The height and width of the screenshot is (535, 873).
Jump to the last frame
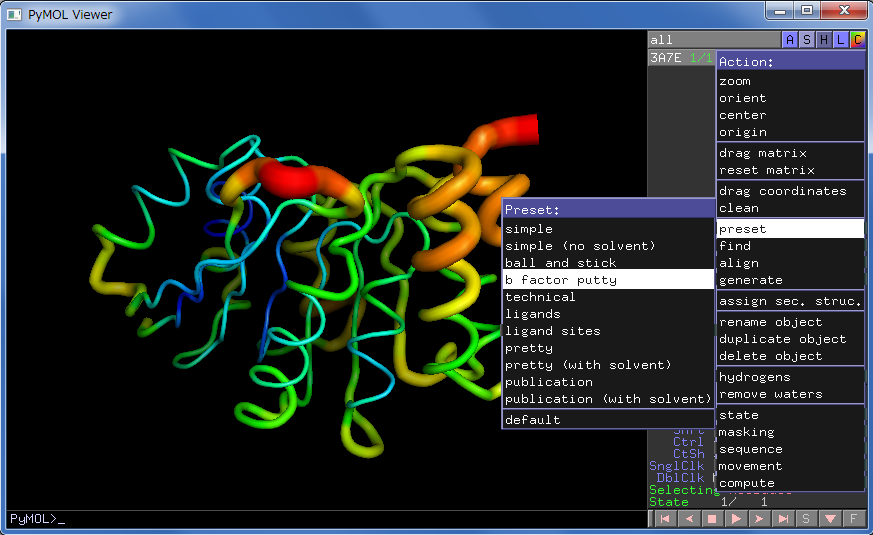tap(784, 519)
